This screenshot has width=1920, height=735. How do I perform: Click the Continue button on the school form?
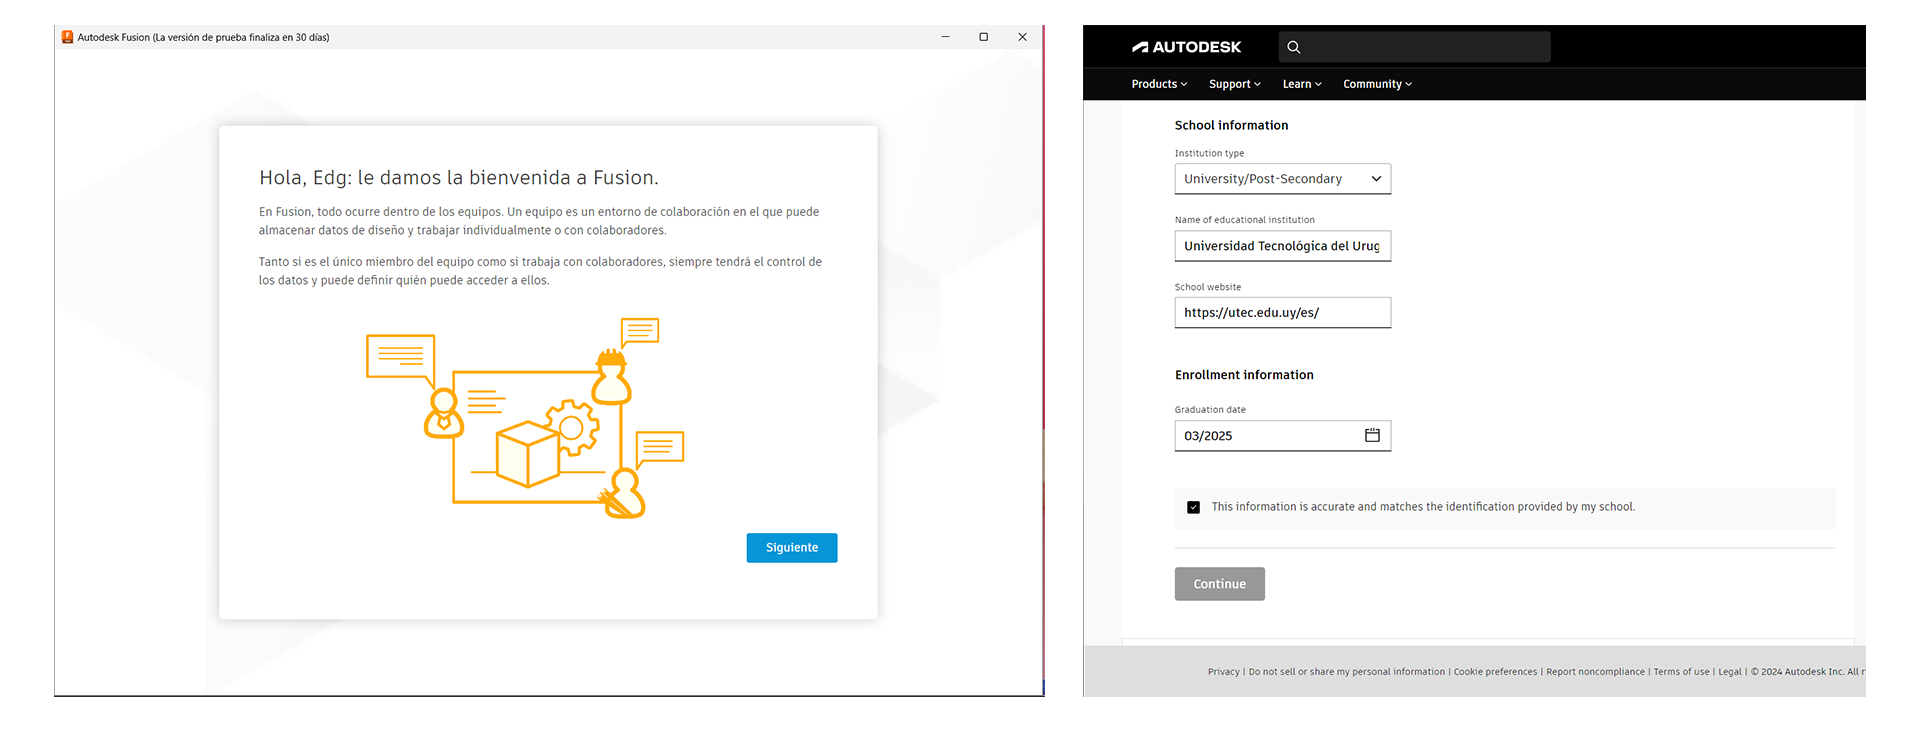(1220, 584)
